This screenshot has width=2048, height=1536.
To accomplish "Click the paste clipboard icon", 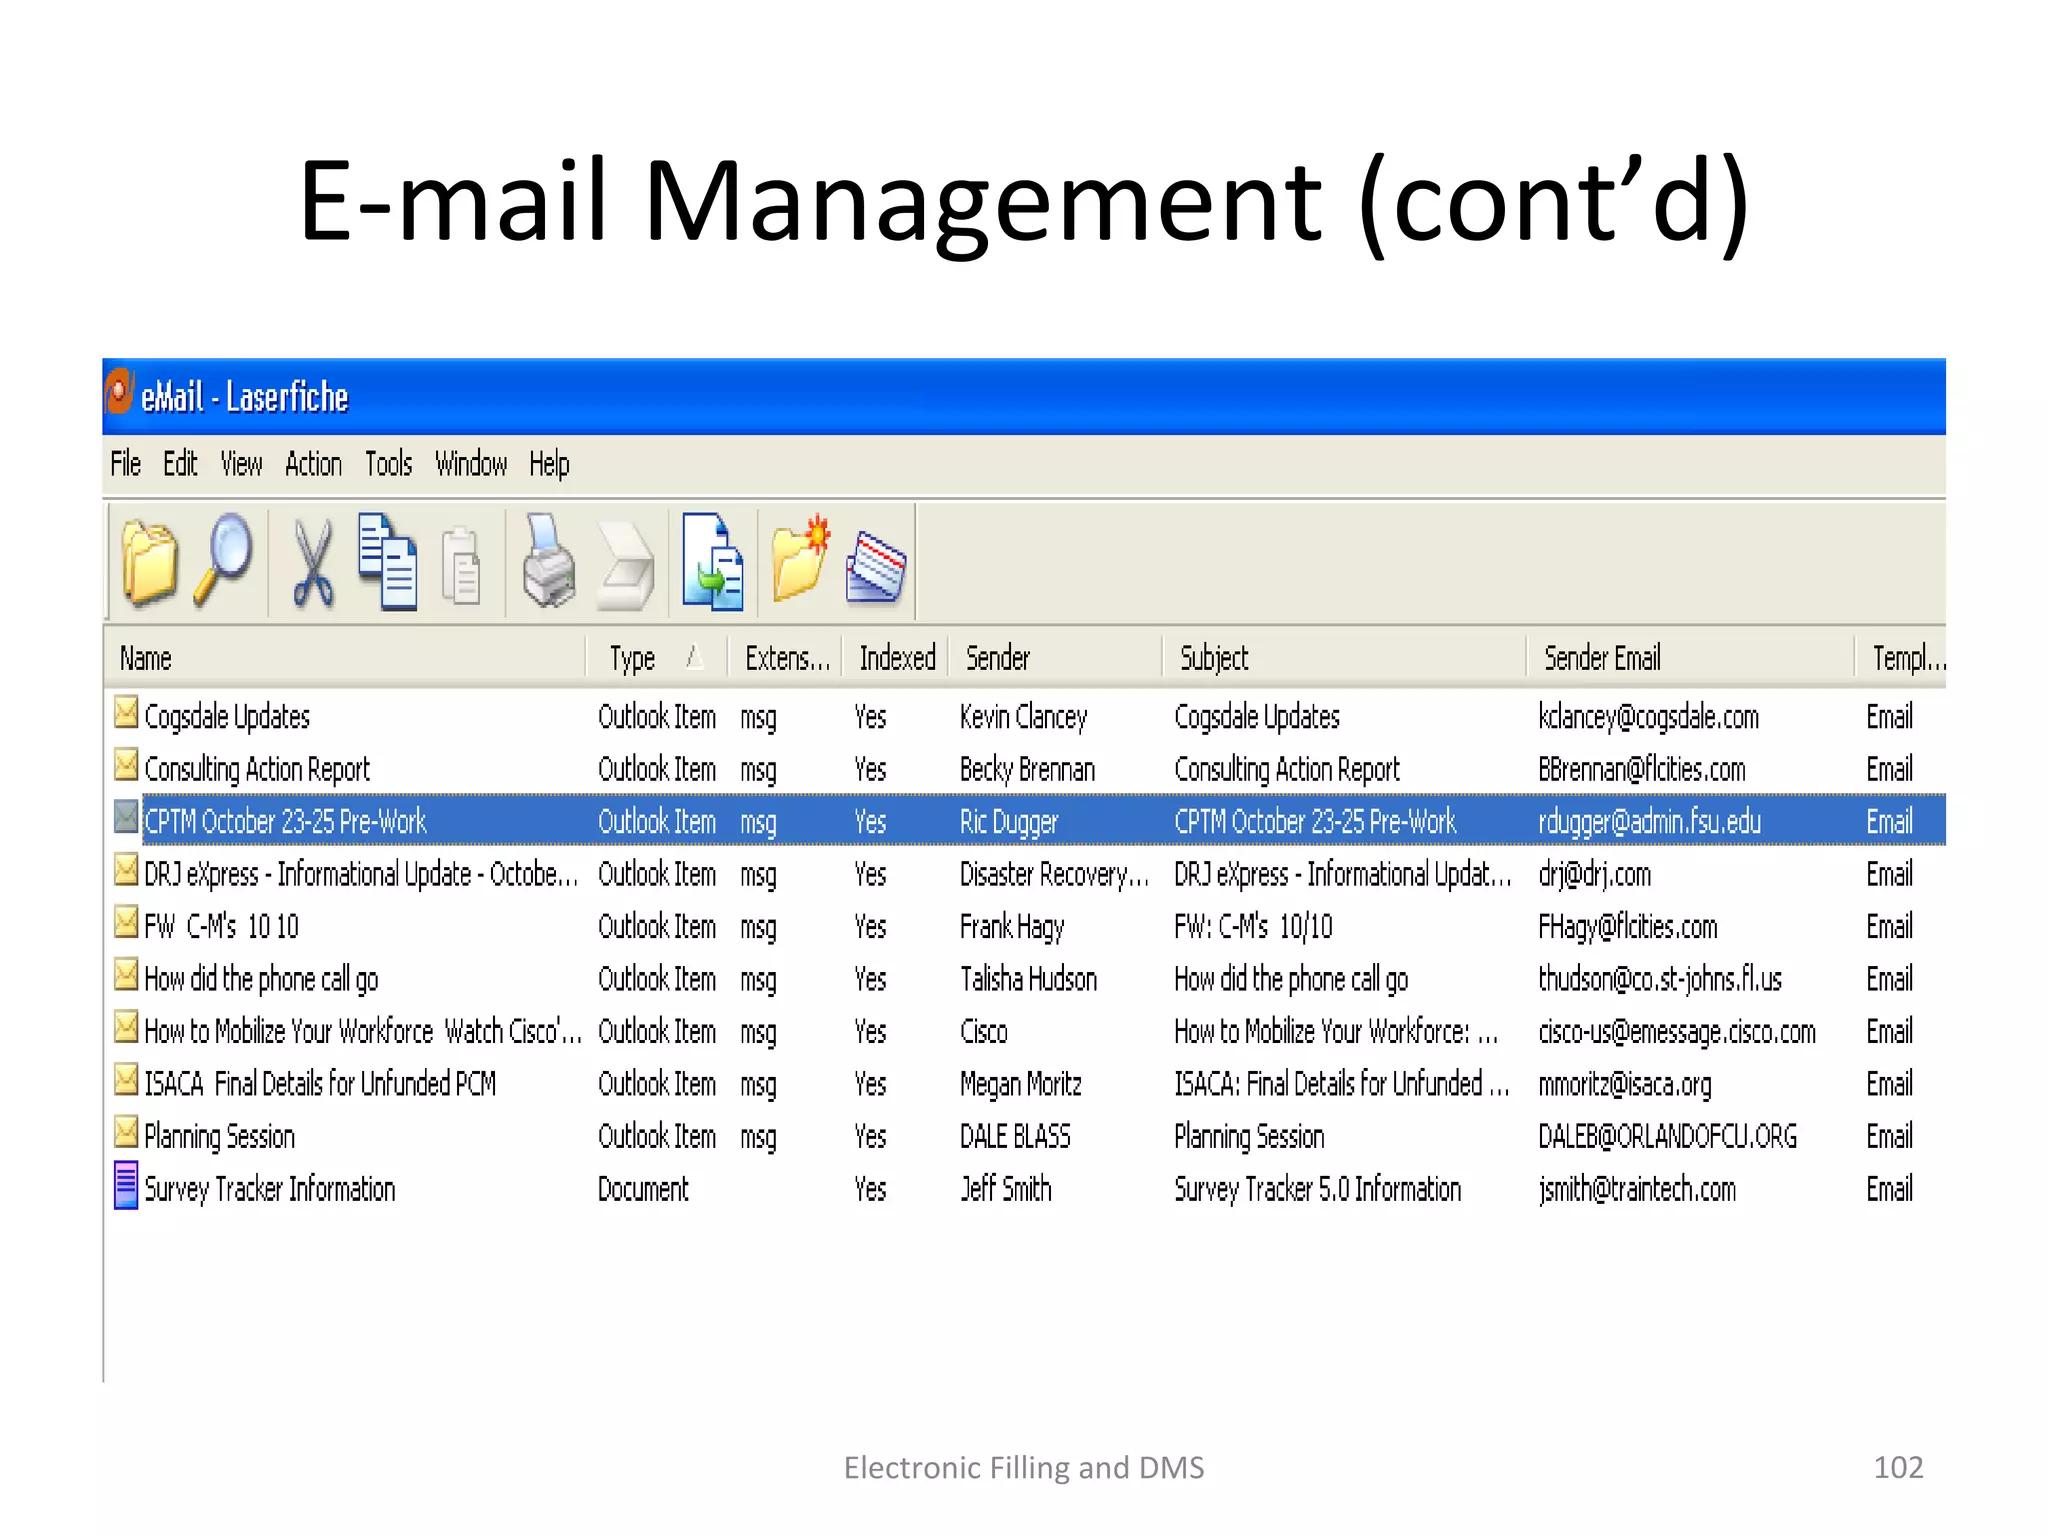I will [x=462, y=566].
